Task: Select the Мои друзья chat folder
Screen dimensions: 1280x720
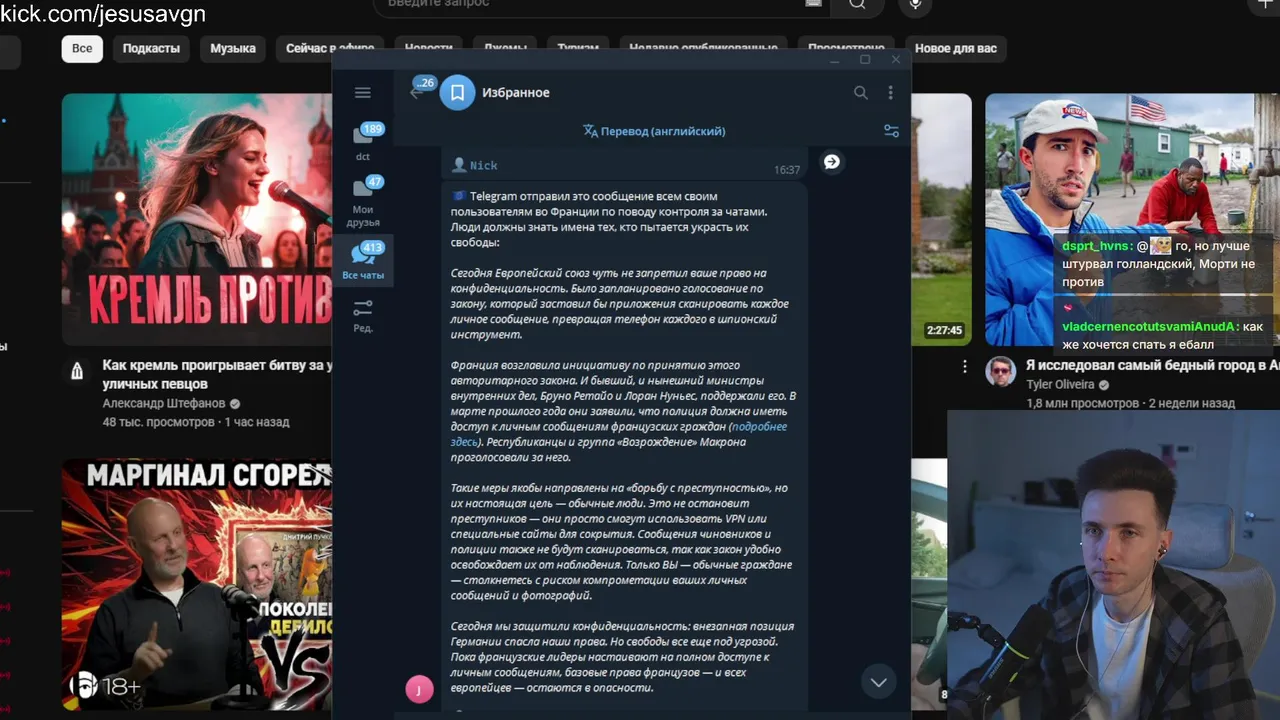Action: coord(363,202)
